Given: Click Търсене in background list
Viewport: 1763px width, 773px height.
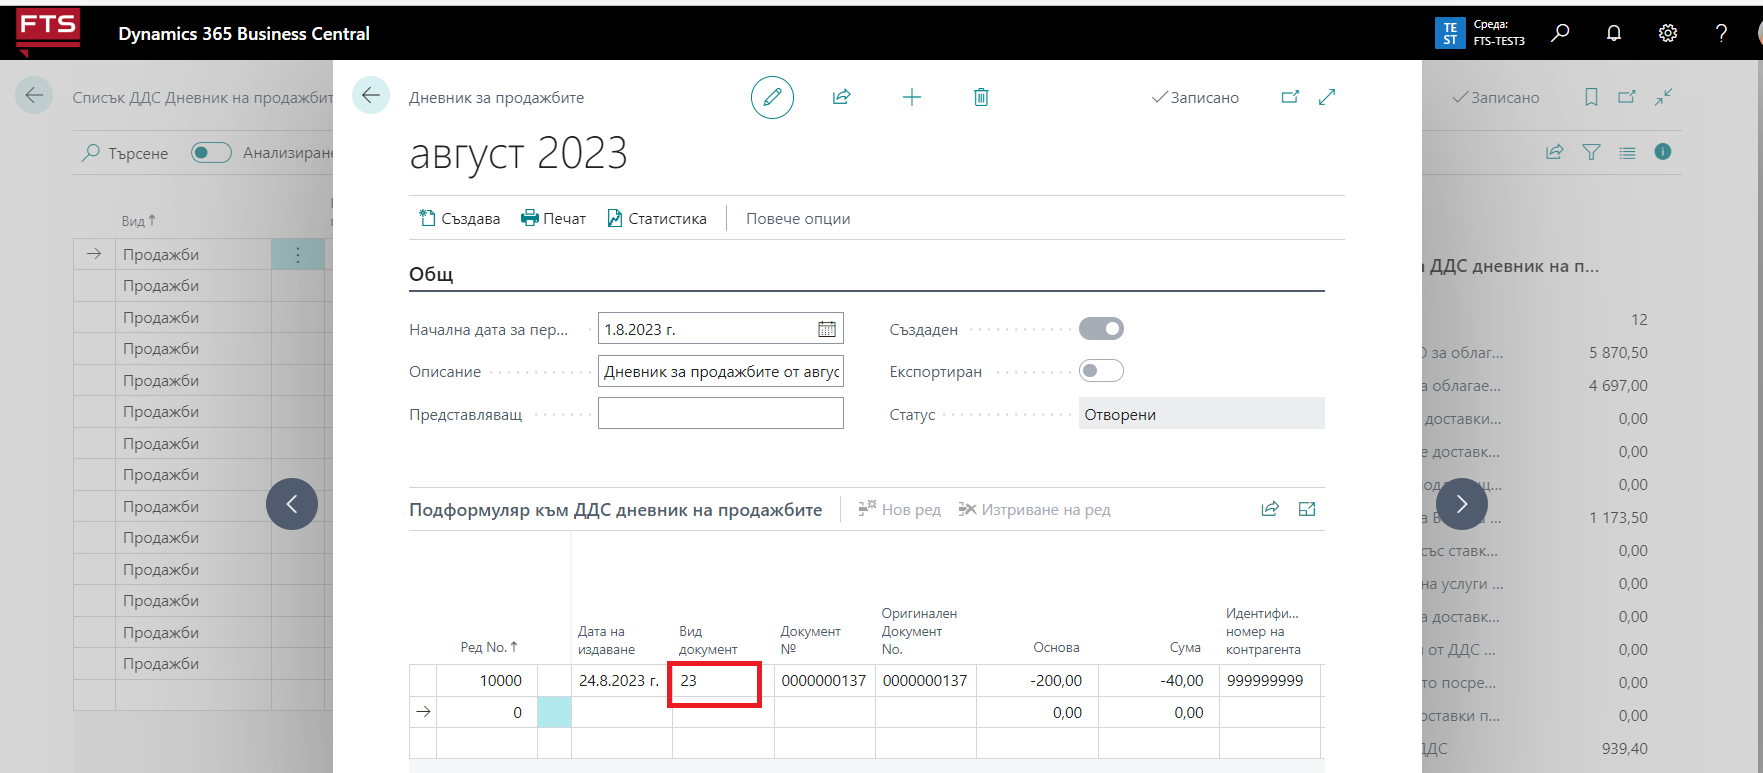Looking at the screenshot, I should (x=125, y=153).
